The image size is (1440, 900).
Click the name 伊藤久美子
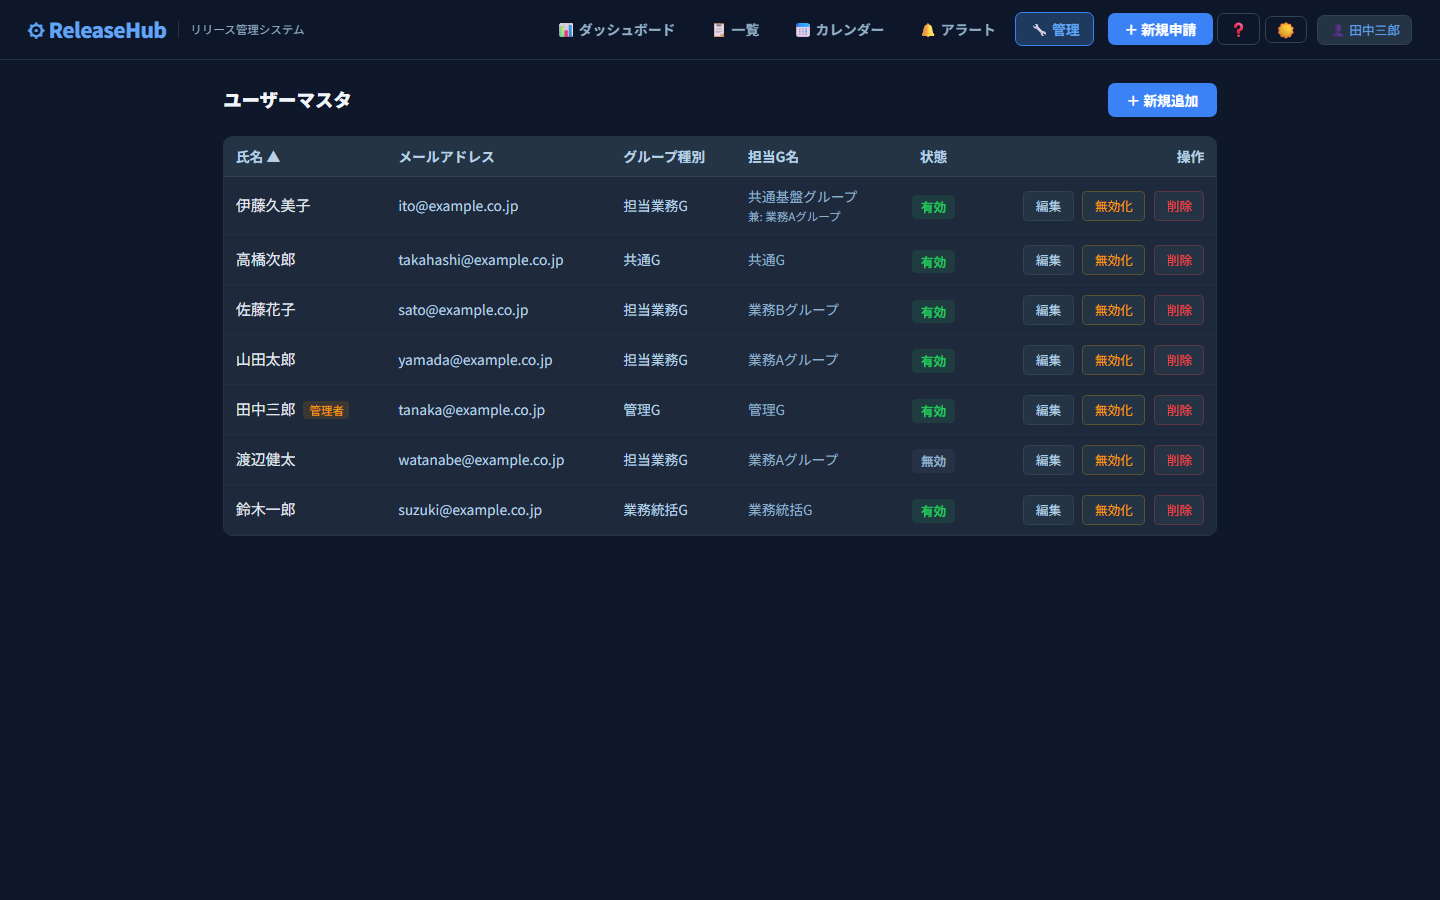(273, 206)
